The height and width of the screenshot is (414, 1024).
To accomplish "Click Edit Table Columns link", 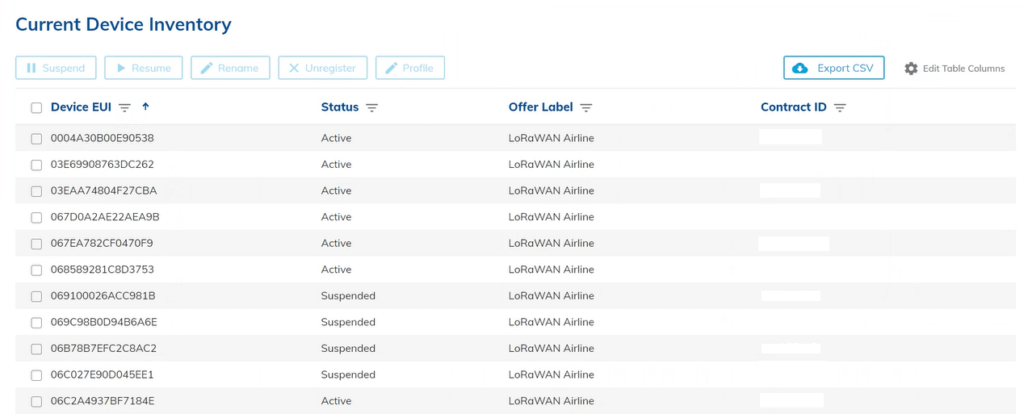I will point(963,68).
